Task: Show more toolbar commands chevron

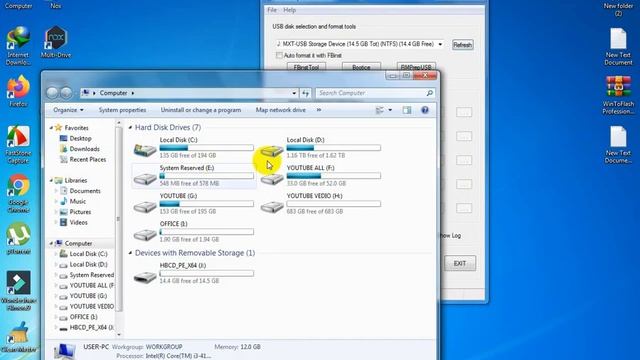Action: coord(319,110)
